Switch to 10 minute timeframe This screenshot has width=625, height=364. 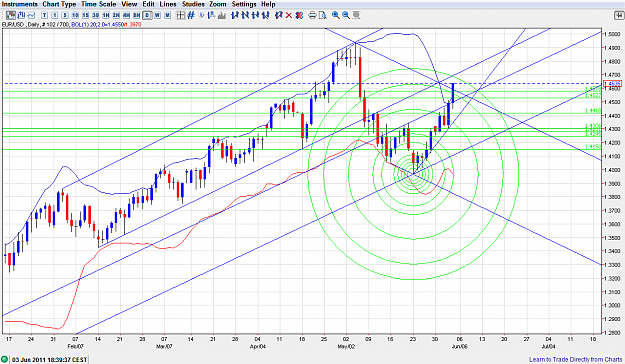pos(75,15)
